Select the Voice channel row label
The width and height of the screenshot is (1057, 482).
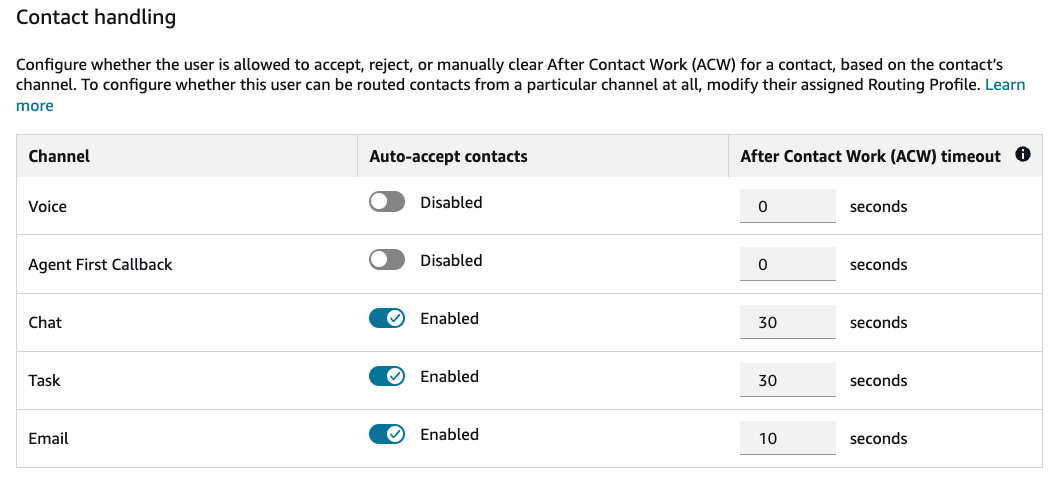[48, 207]
